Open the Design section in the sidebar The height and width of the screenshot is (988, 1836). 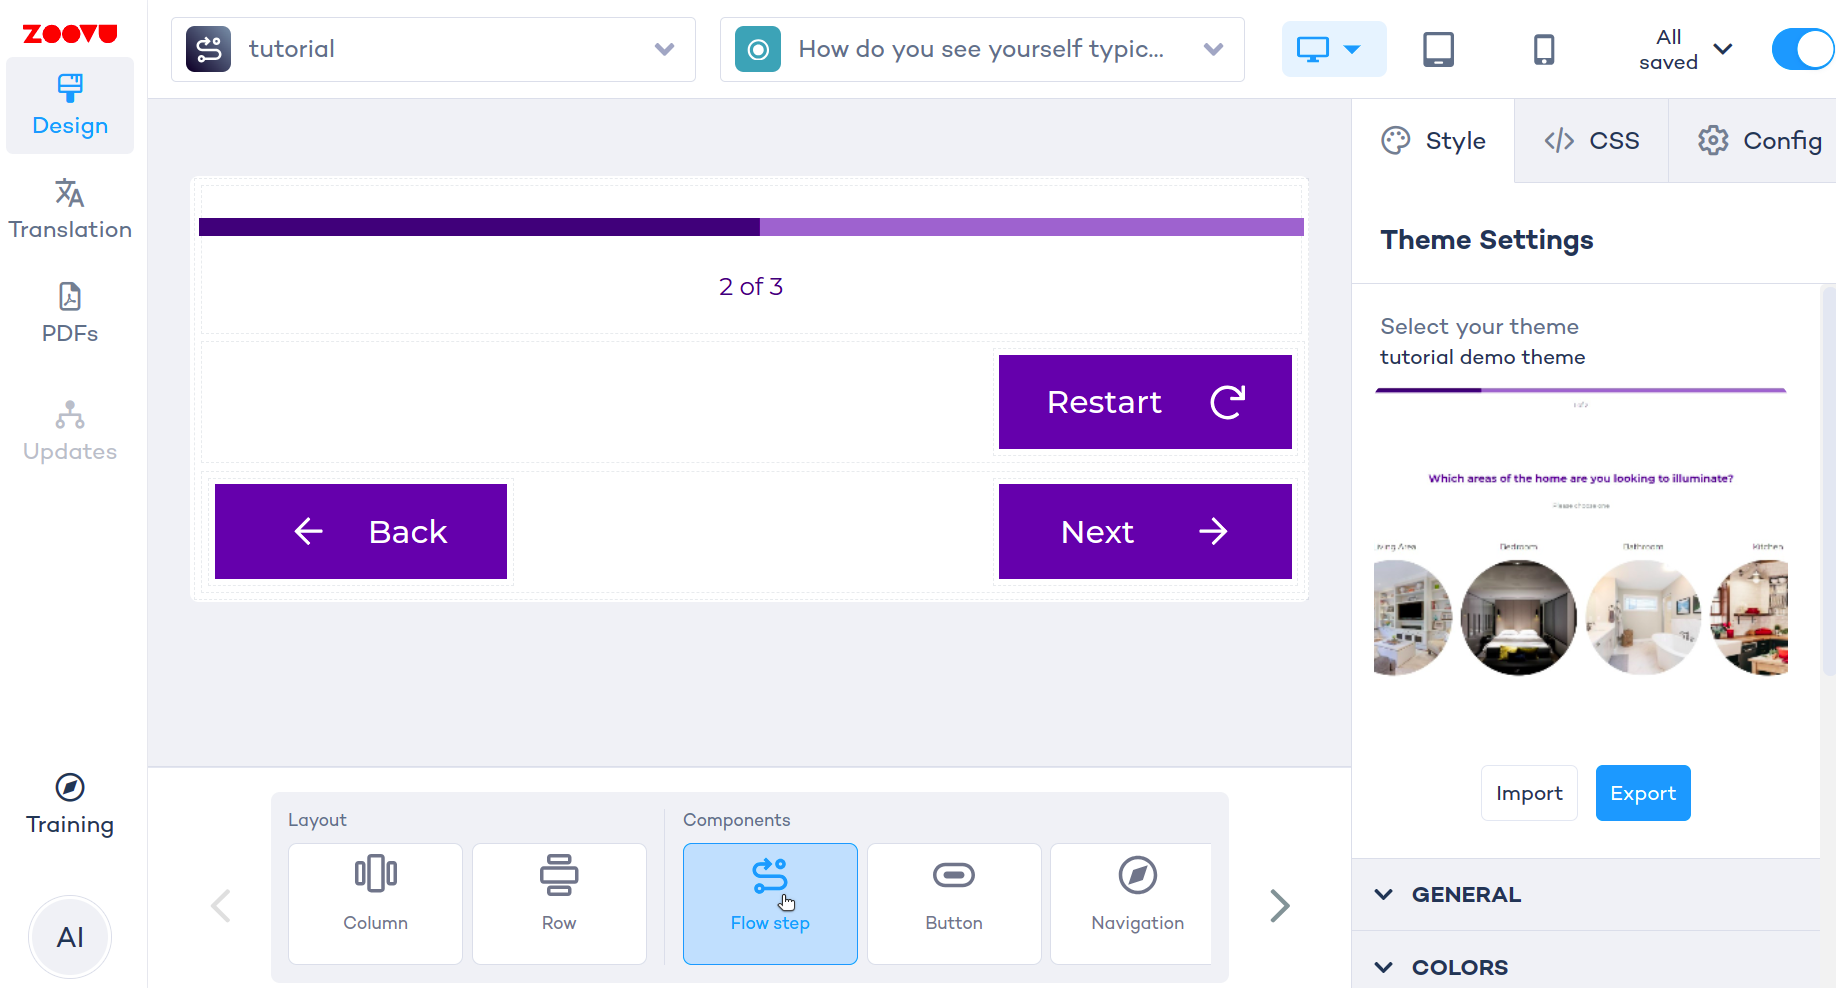click(x=69, y=104)
